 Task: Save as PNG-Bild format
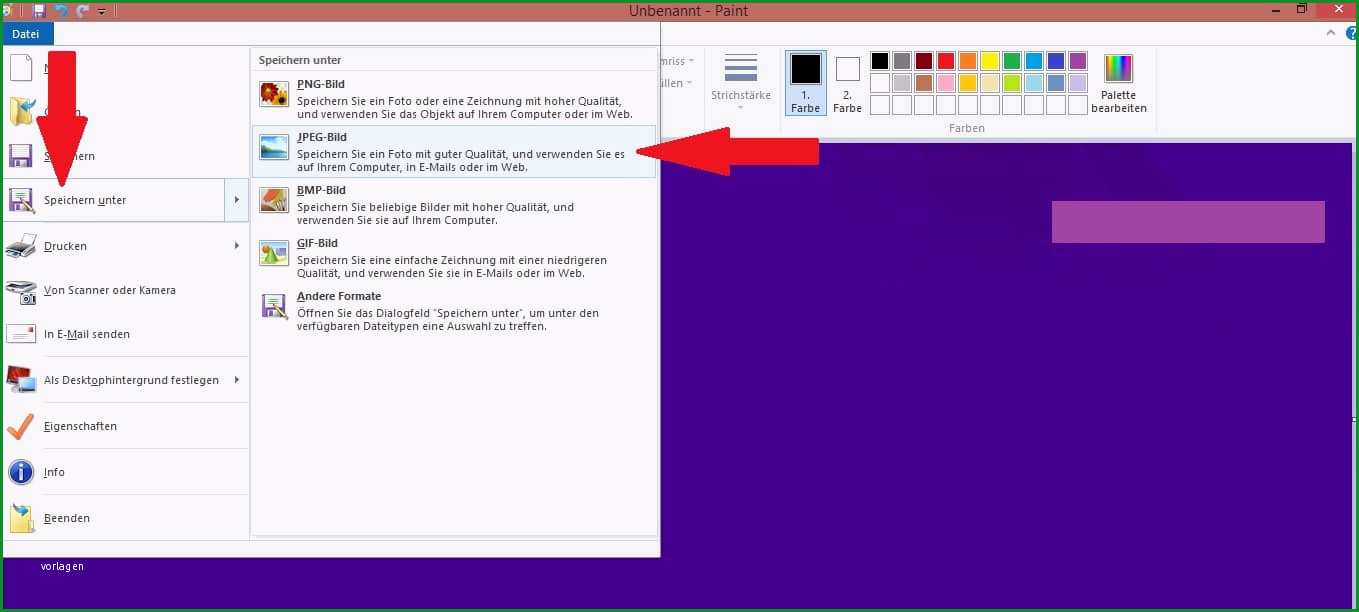(x=454, y=100)
